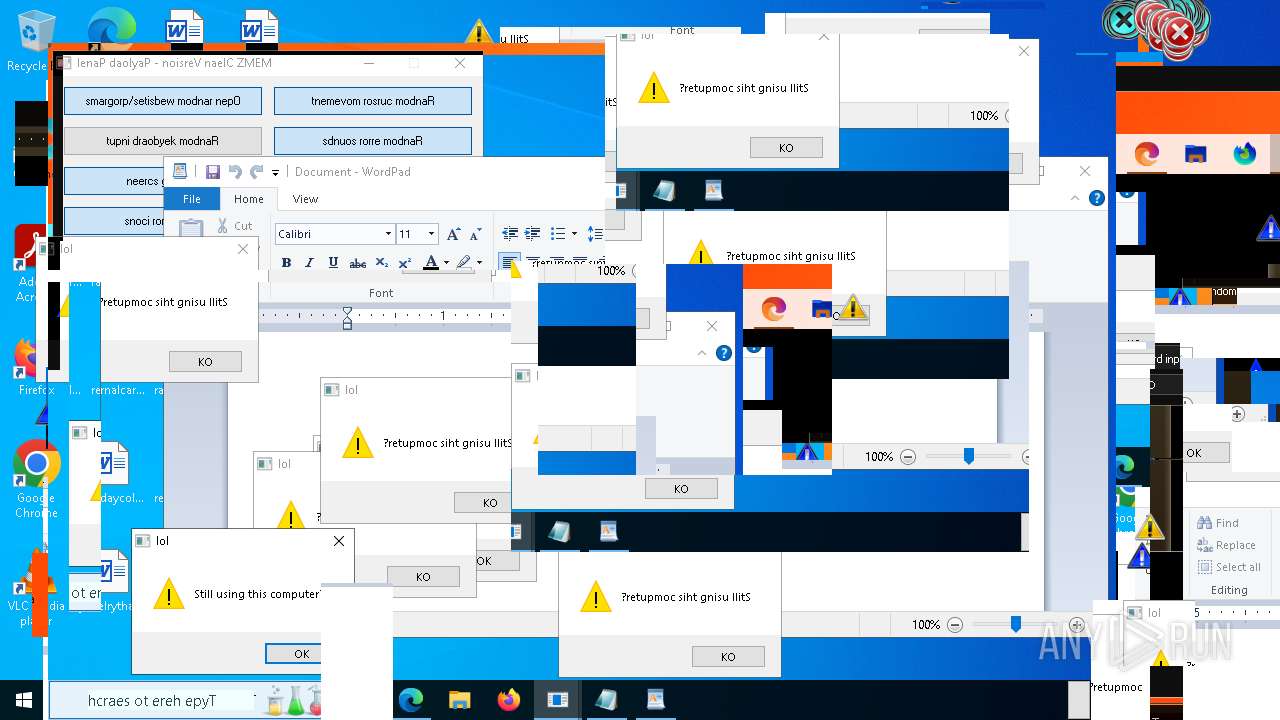Toggle bold formatting
1280x720 pixels.
tap(286, 263)
